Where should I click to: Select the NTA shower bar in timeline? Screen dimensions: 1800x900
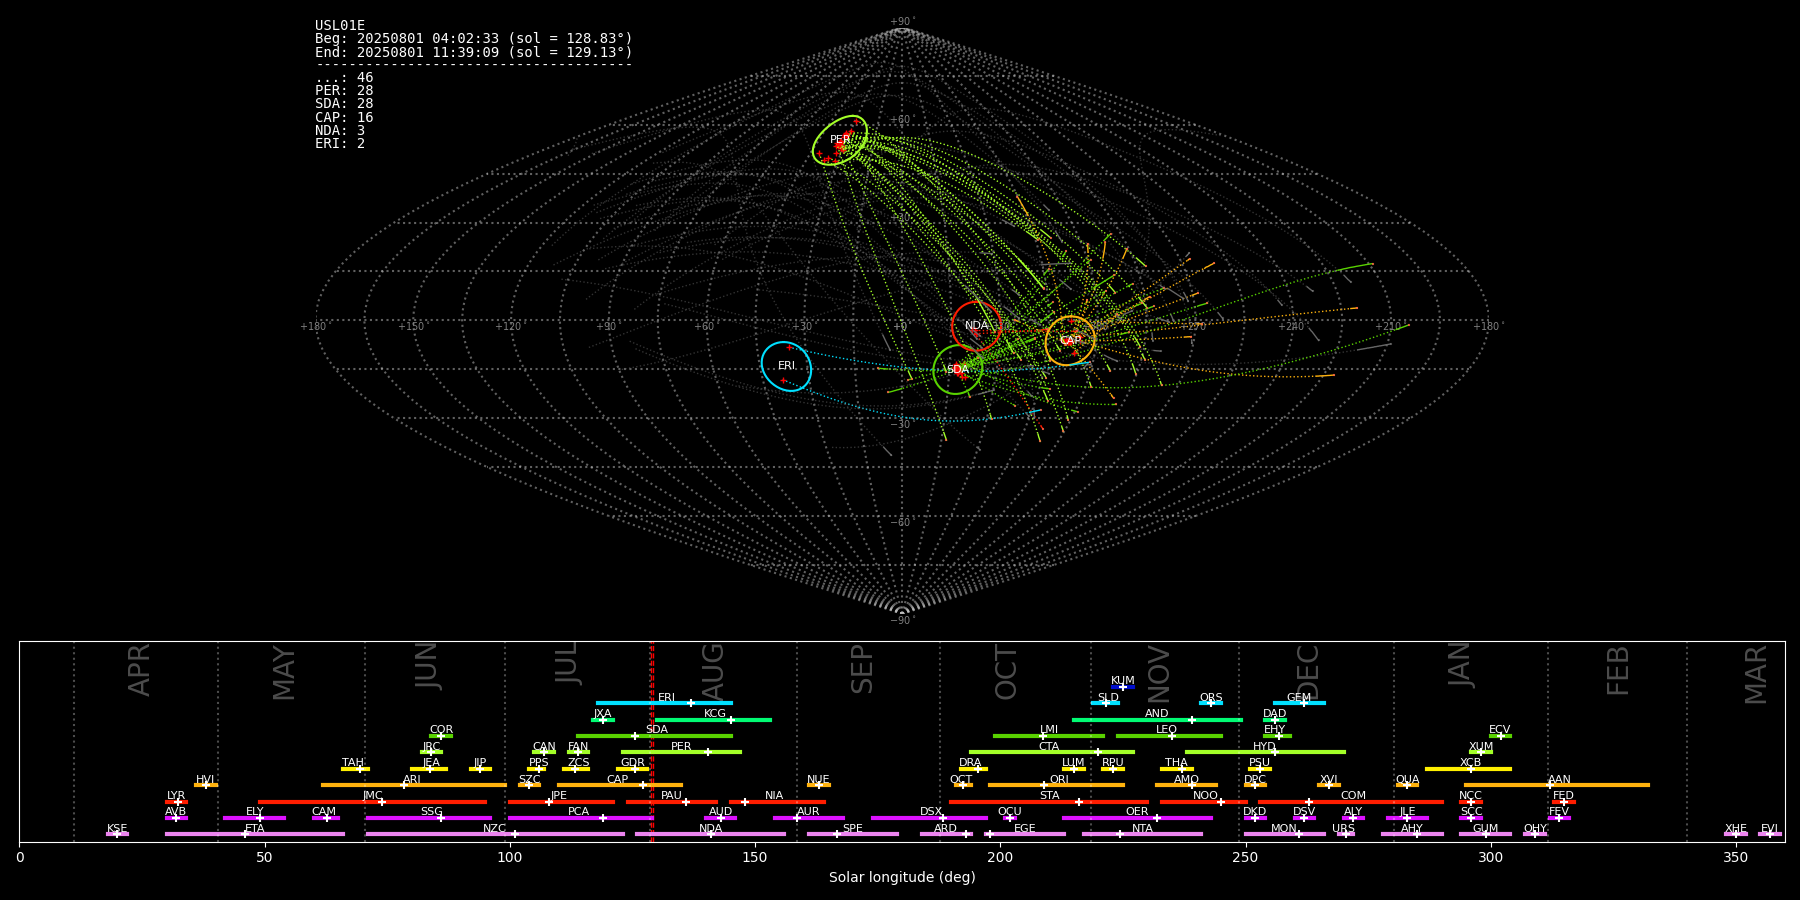tap(1142, 834)
